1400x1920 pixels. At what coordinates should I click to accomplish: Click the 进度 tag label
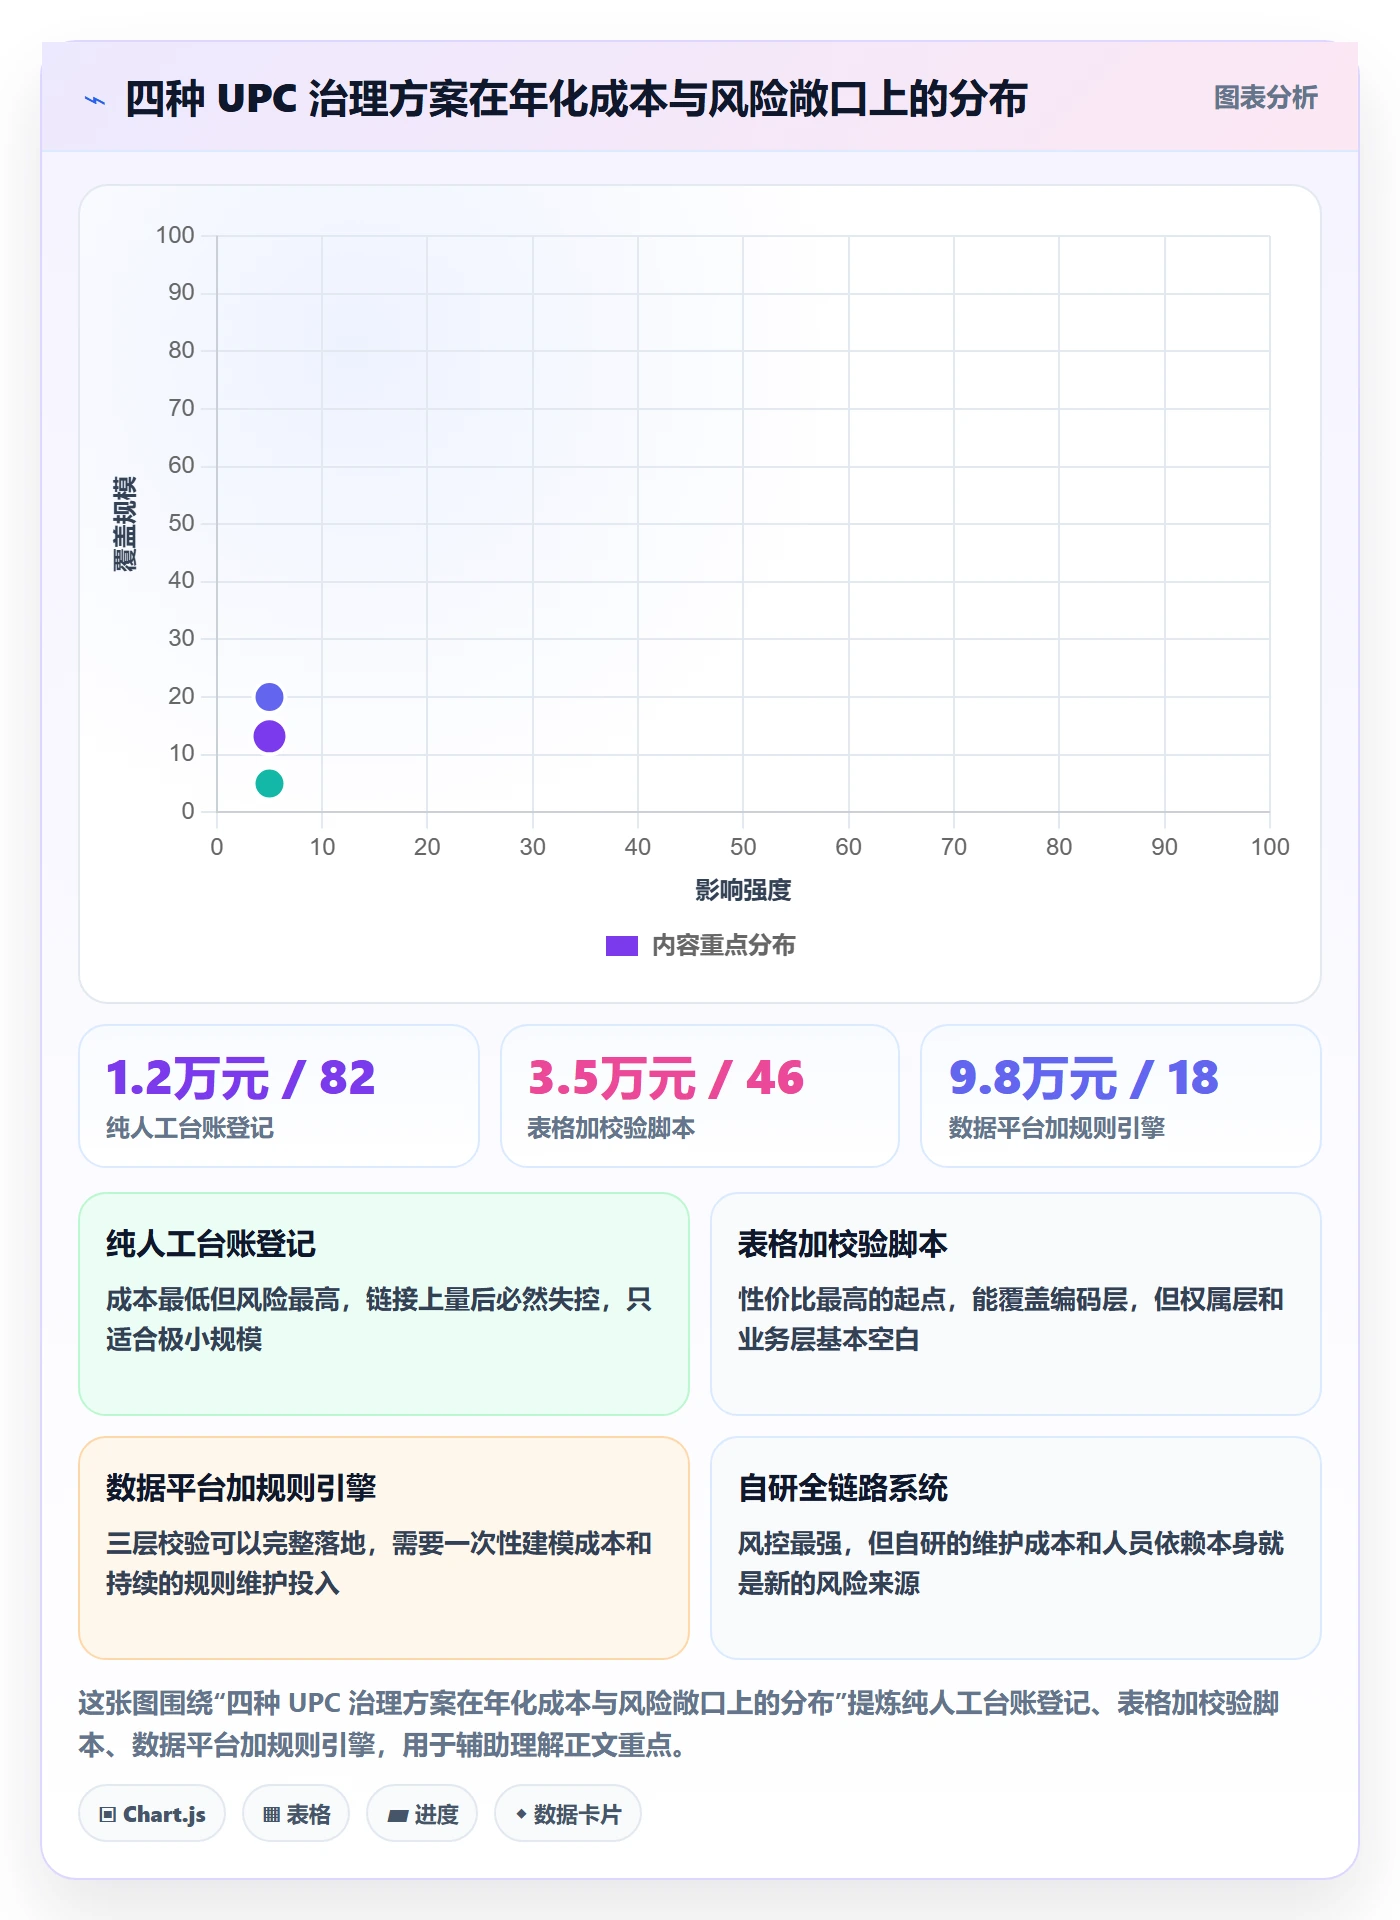(437, 1815)
